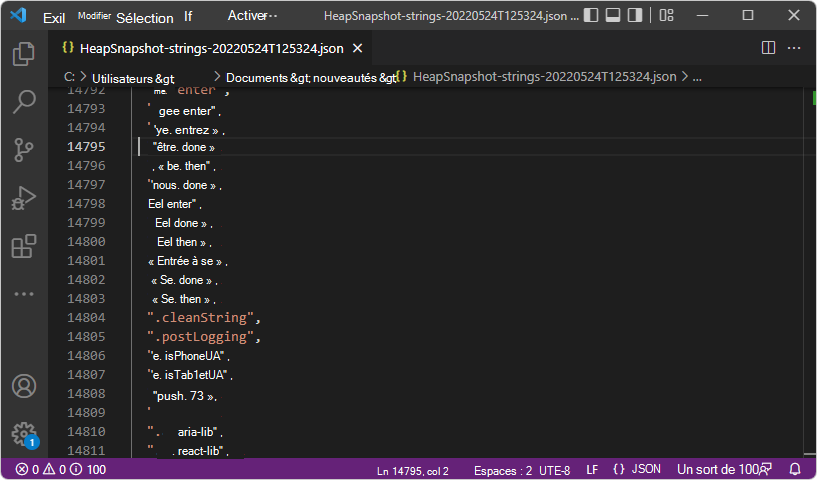Image resolution: width=817 pixels, height=480 pixels.
Task: Change the file encoding UTE-8
Action: [554, 471]
